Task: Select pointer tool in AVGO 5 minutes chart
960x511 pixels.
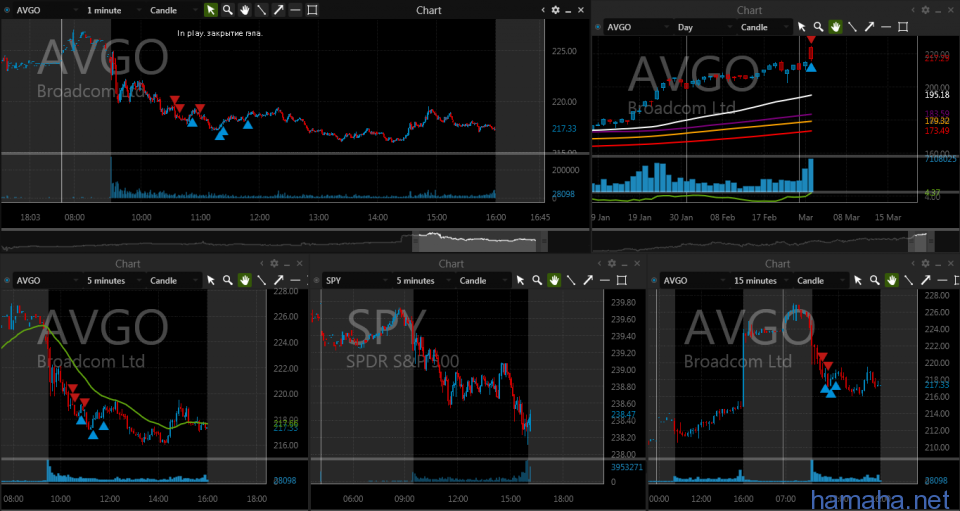Action: (x=211, y=280)
